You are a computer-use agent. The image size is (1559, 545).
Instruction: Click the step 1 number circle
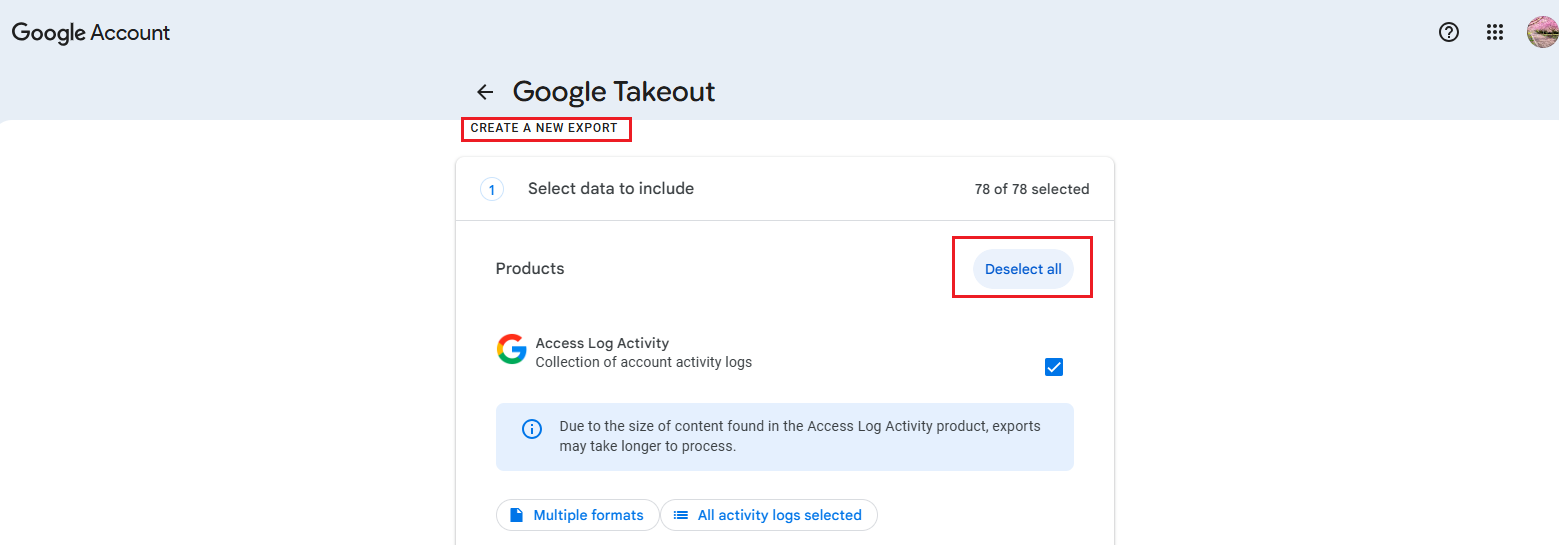[492, 189]
